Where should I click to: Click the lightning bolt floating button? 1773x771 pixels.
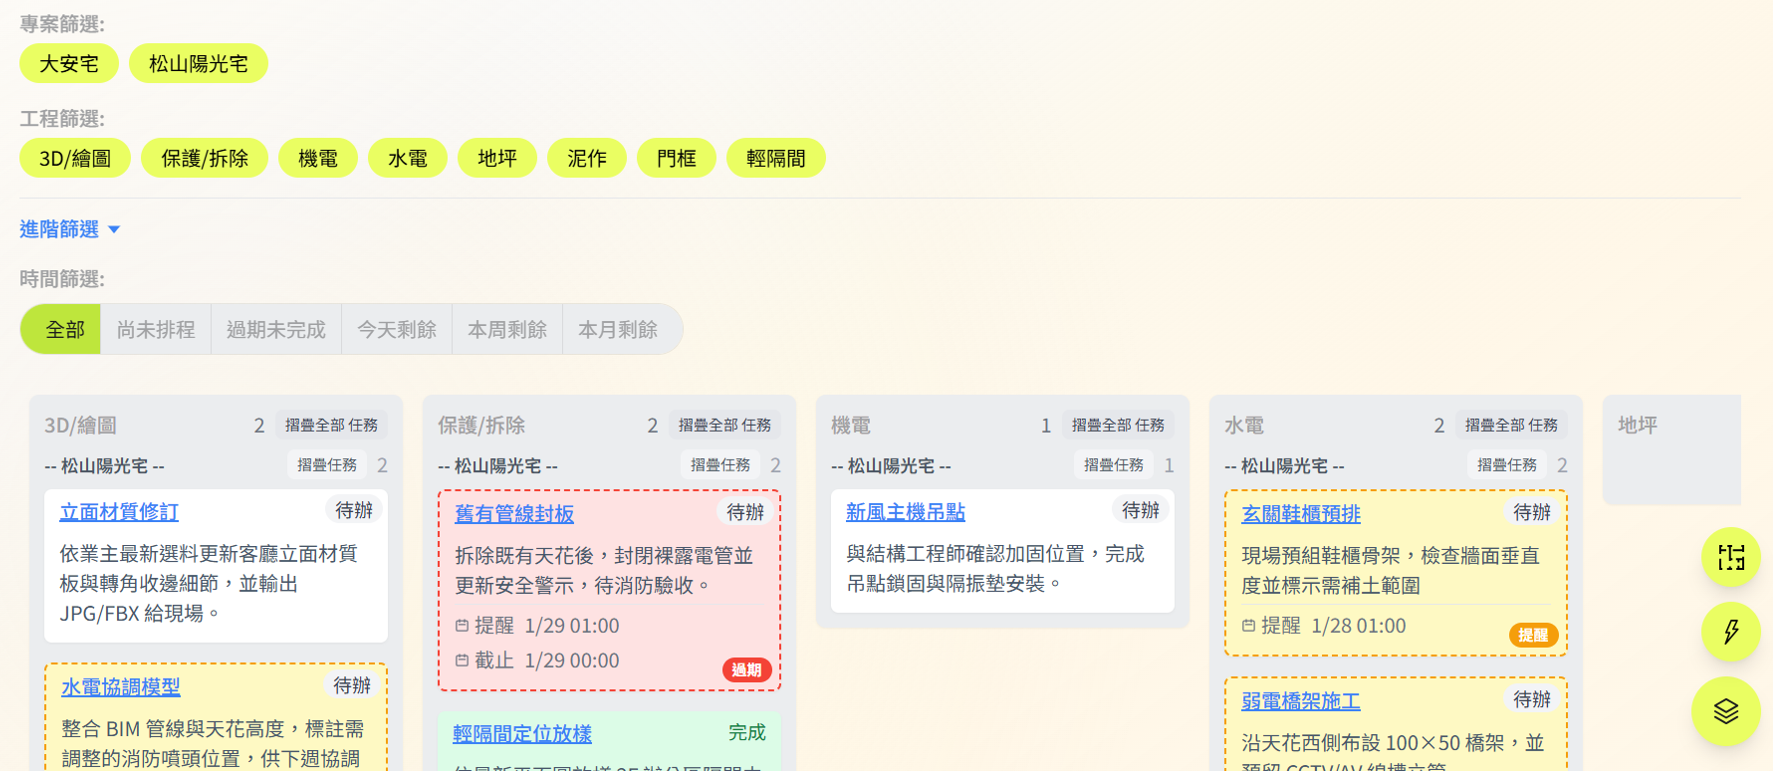1730,632
